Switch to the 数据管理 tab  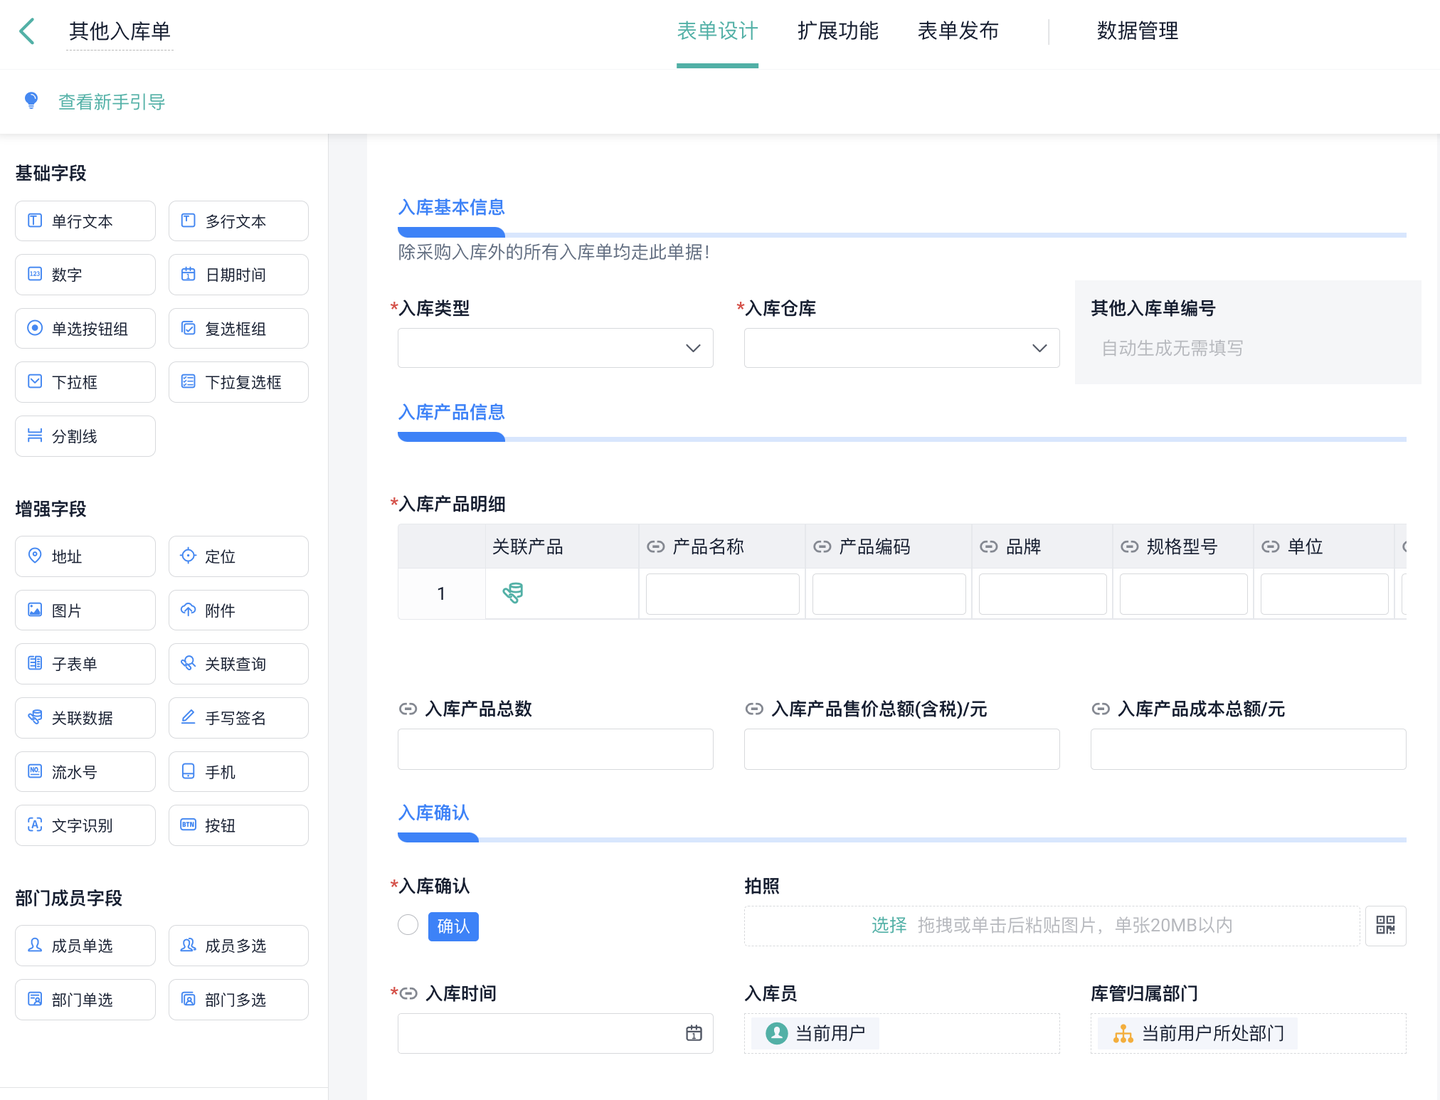(x=1137, y=31)
